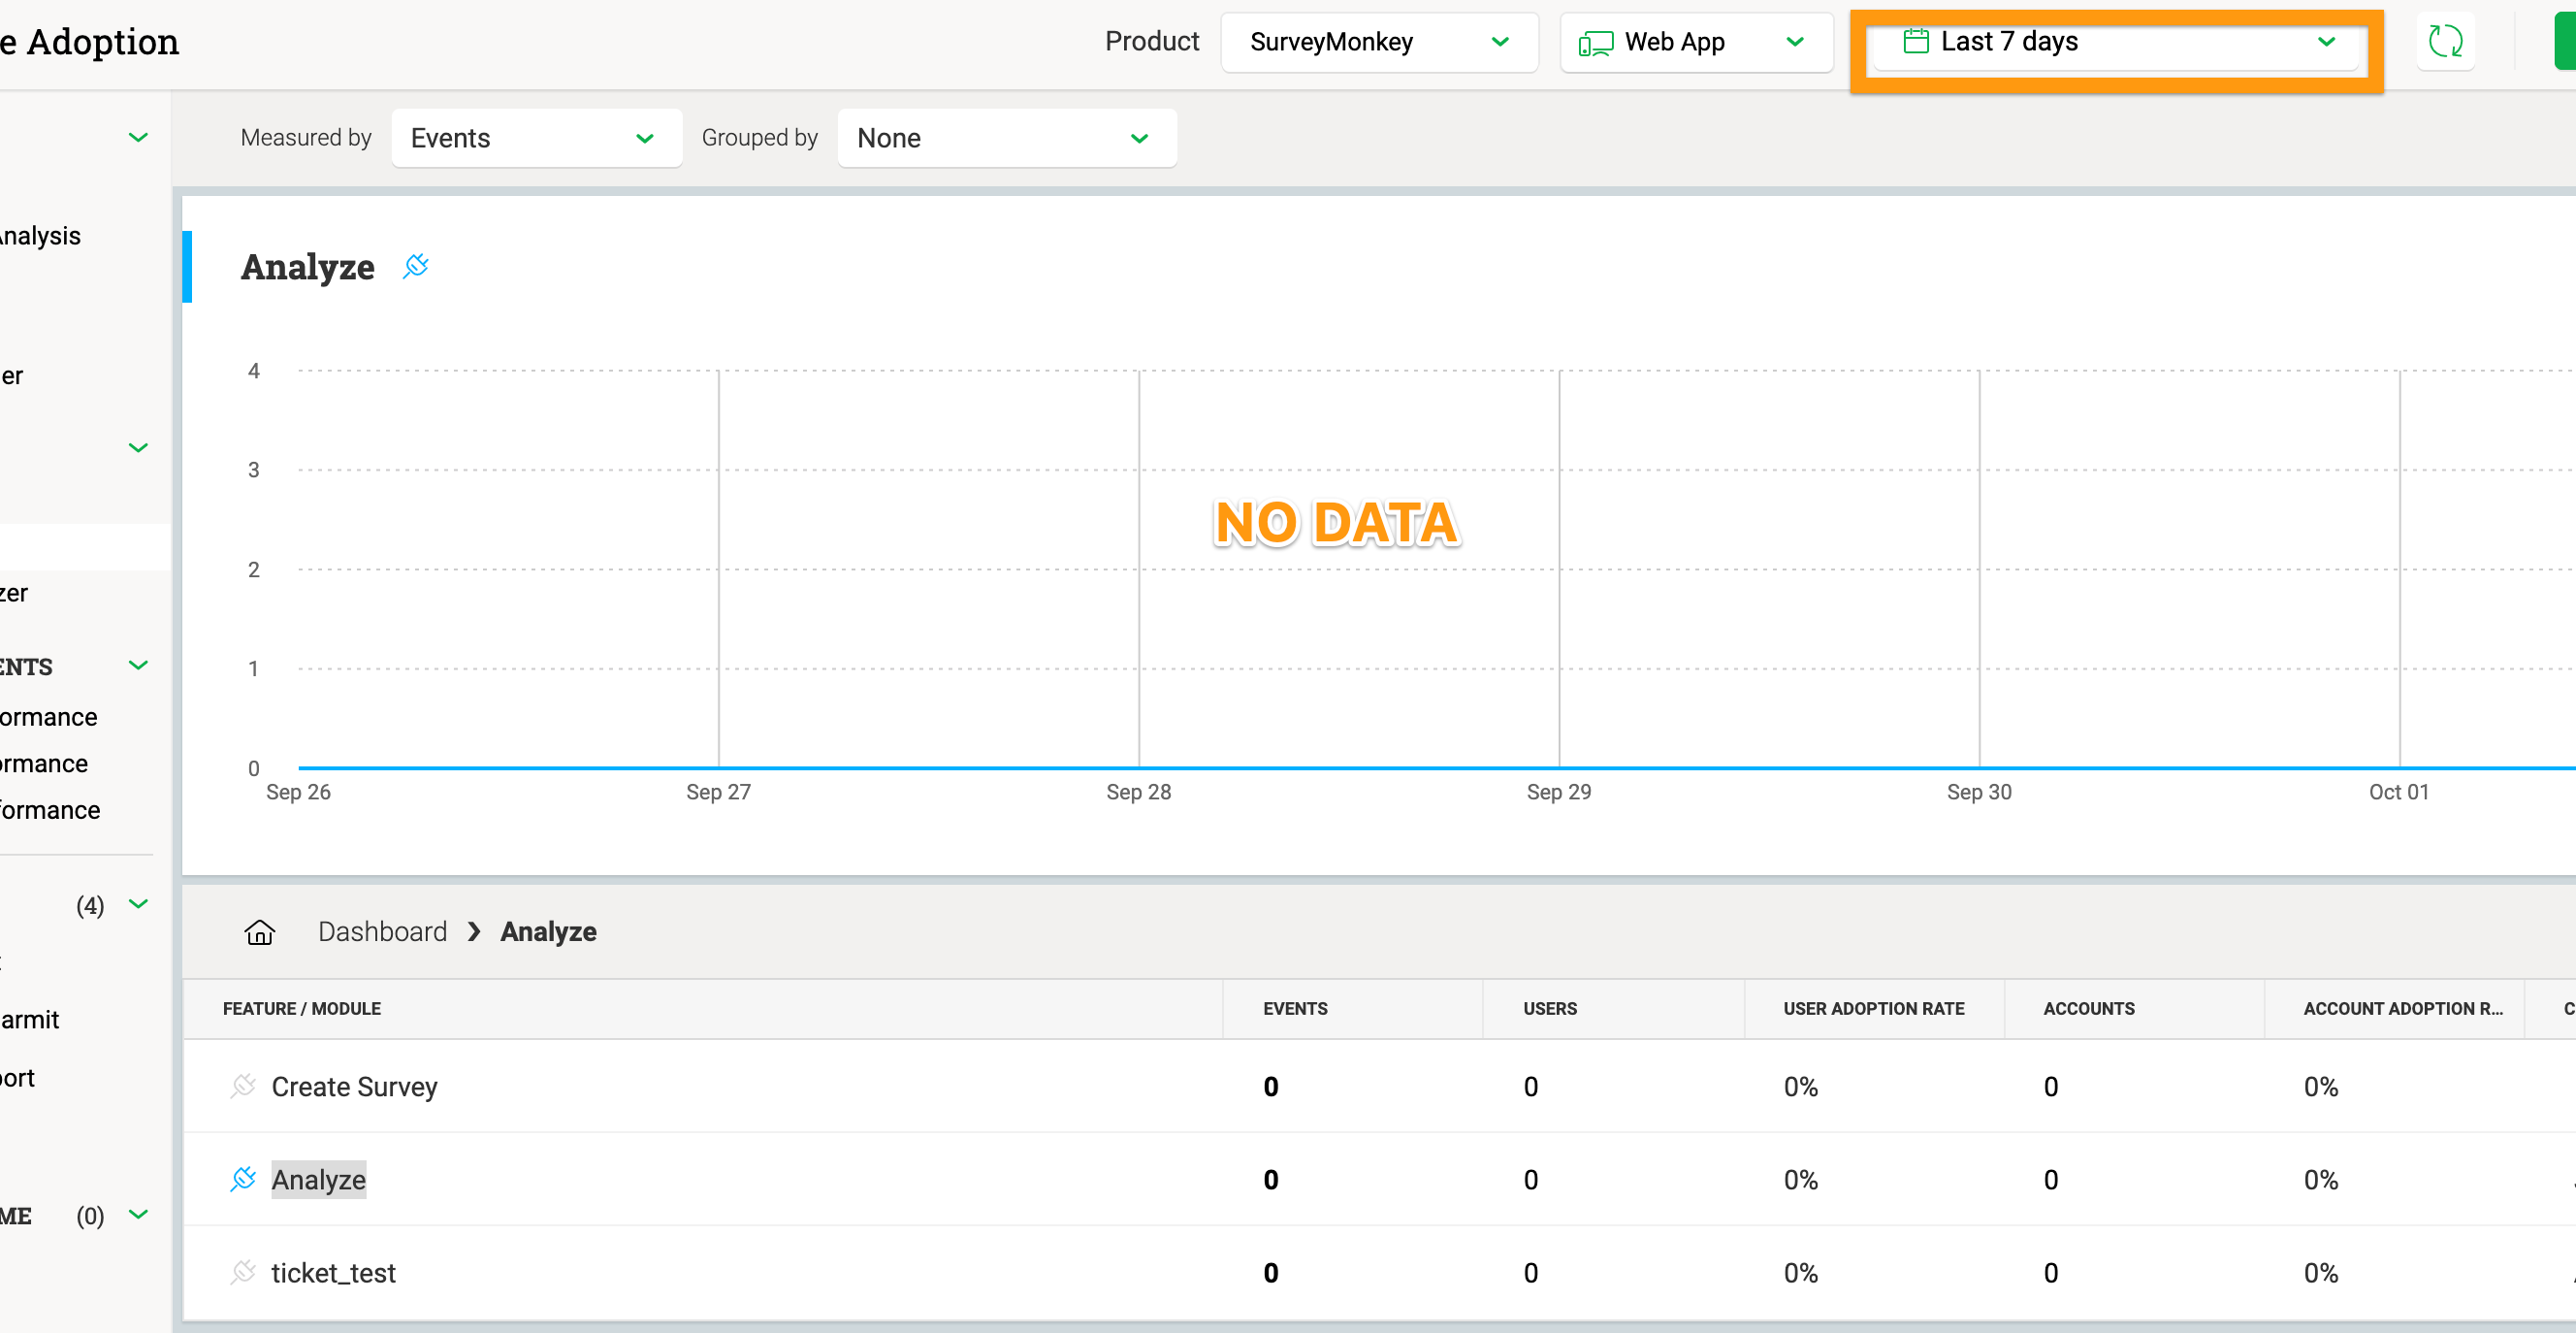Open the ticket_test feature row
Screen dimensions: 2576x1333
[333, 1272]
